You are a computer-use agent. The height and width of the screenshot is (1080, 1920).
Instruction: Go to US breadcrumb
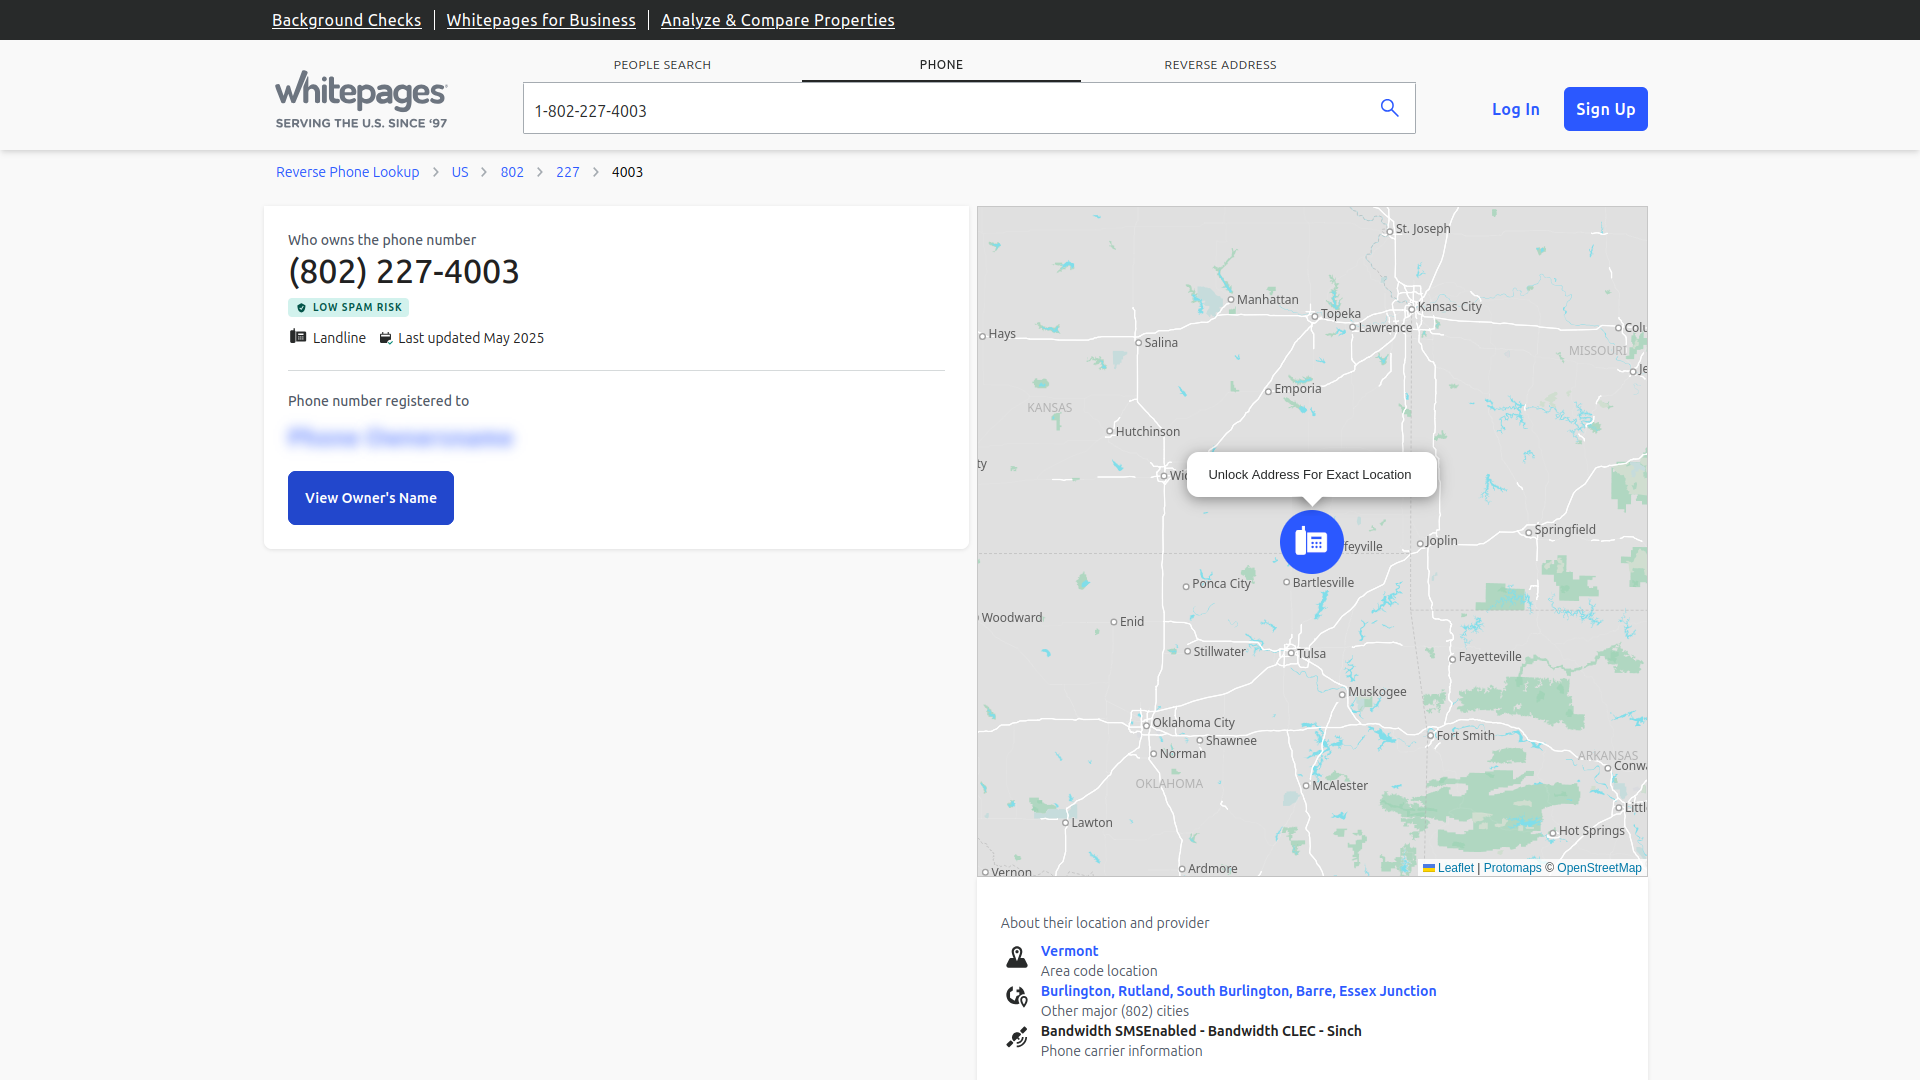coord(460,172)
